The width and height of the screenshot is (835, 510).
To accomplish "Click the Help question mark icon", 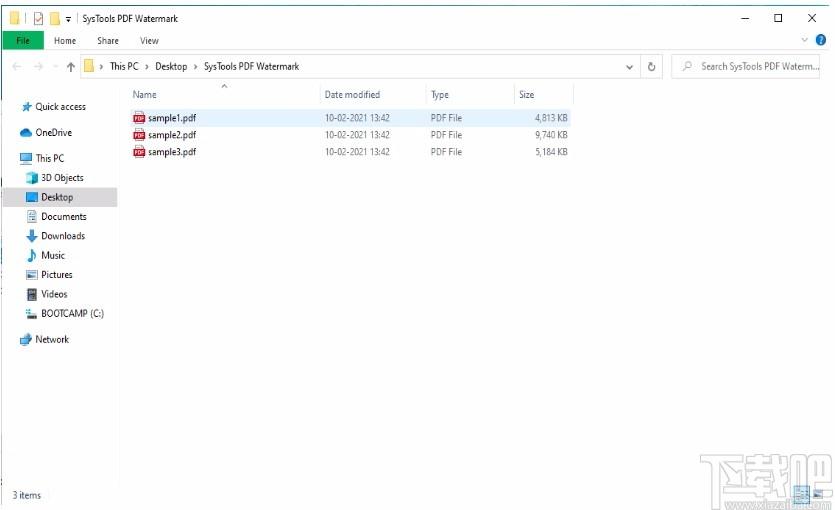I will [821, 40].
